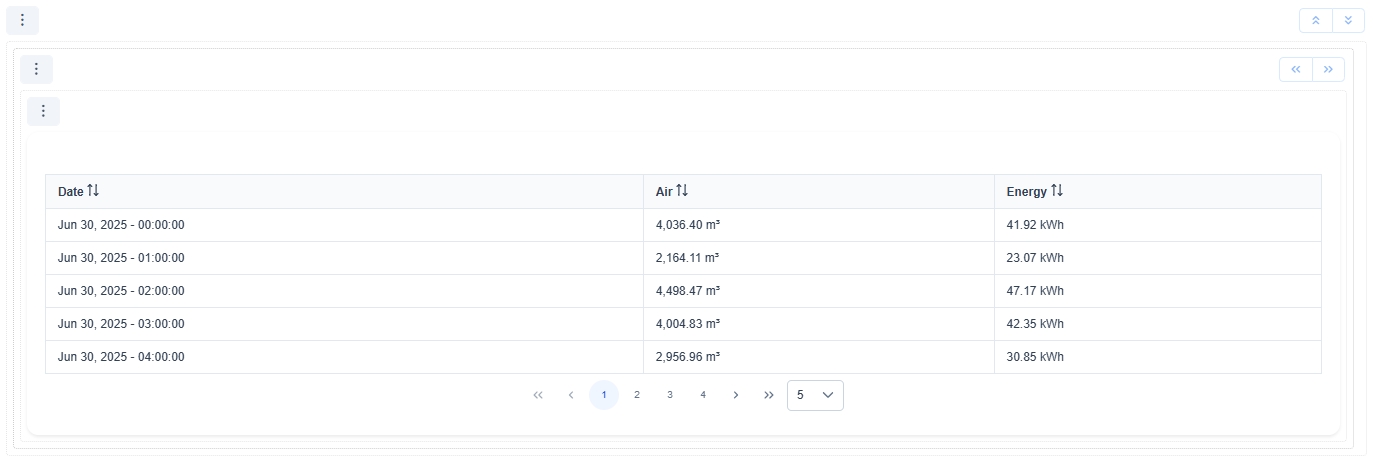Sort table by Air column
This screenshot has height=457, width=1373.
[x=682, y=191]
